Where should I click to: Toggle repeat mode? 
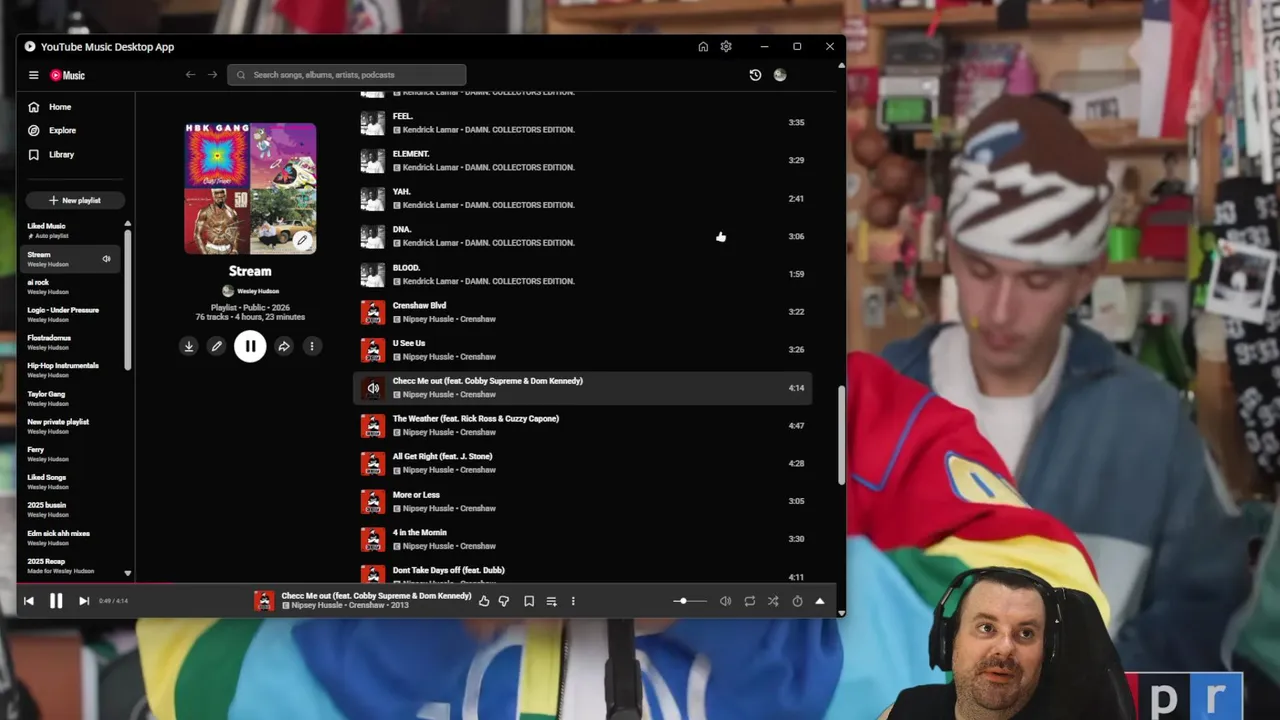[x=749, y=601]
